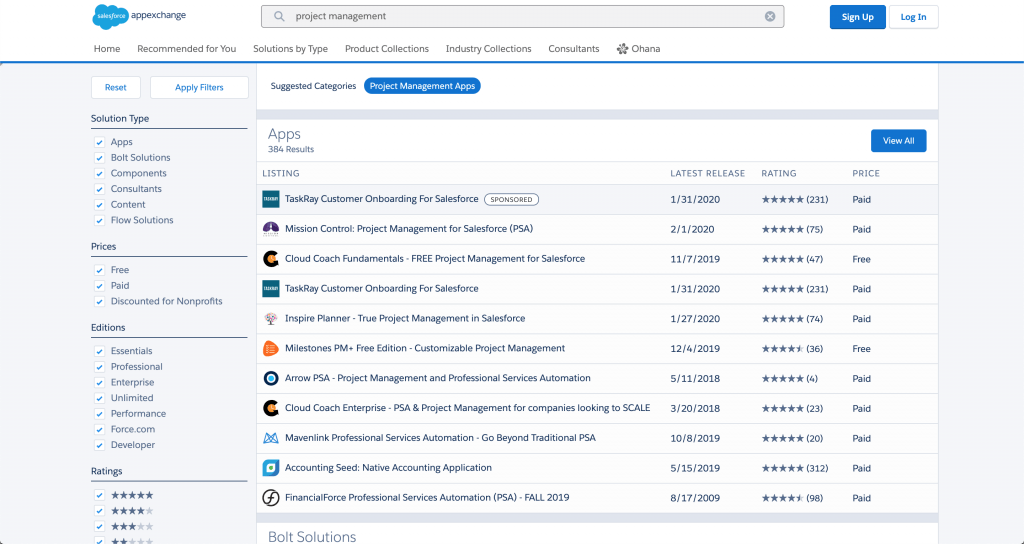
Task: Click the LATEST RELEASE column header
Action: pos(707,174)
